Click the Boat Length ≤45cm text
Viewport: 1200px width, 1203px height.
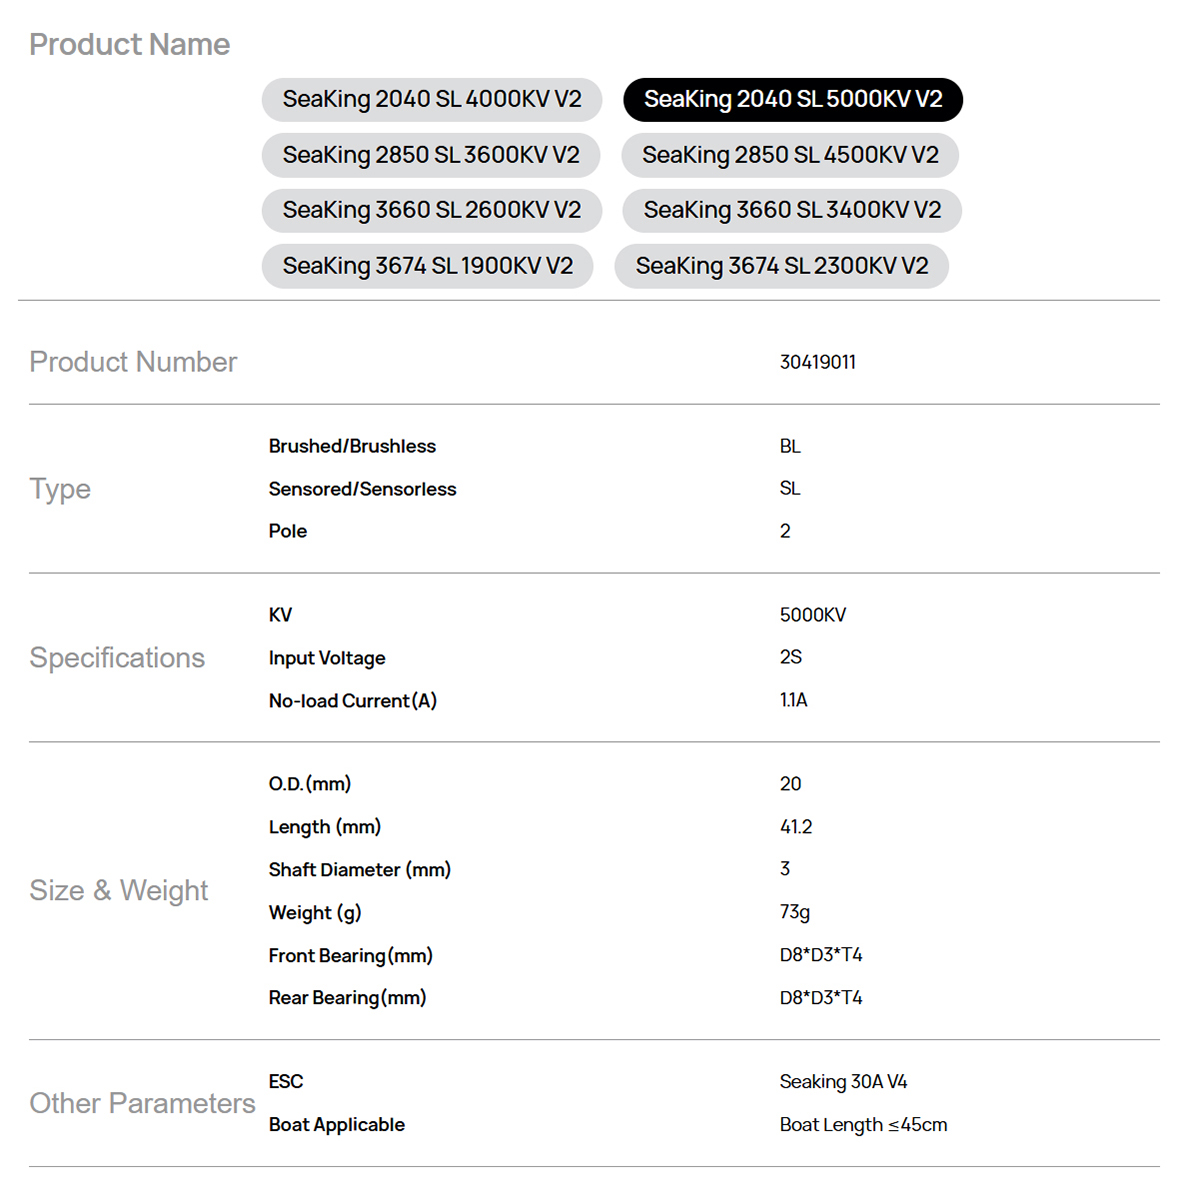(863, 1125)
